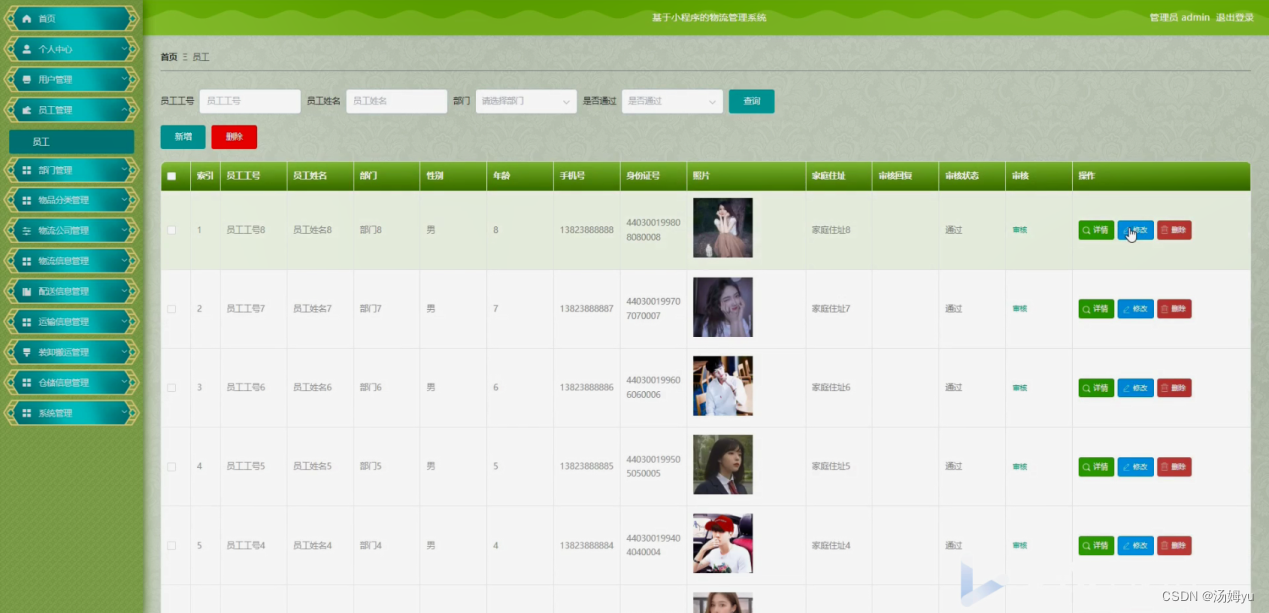The height and width of the screenshot is (613, 1269).
Task: Open the 部门 select dropdown
Action: 526,101
